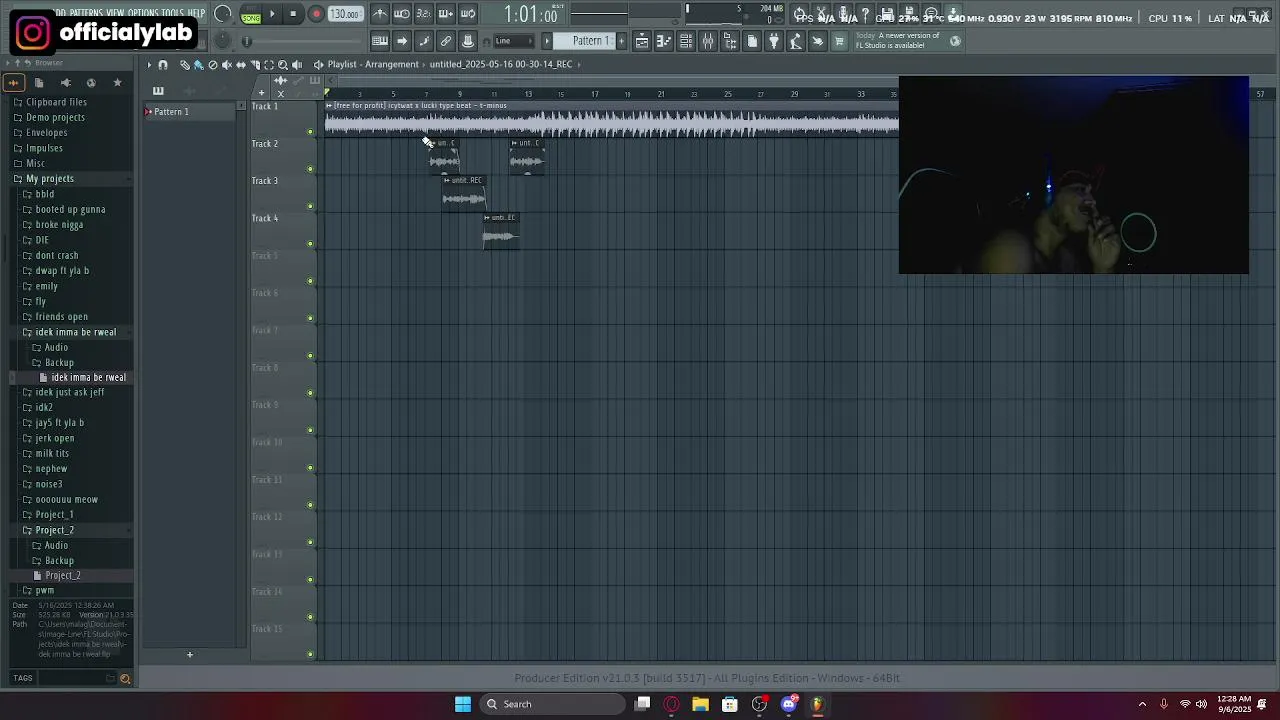Viewport: 1280px width, 720px height.
Task: Open the 'ooouuuu meow' project folder
Action: click(66, 500)
